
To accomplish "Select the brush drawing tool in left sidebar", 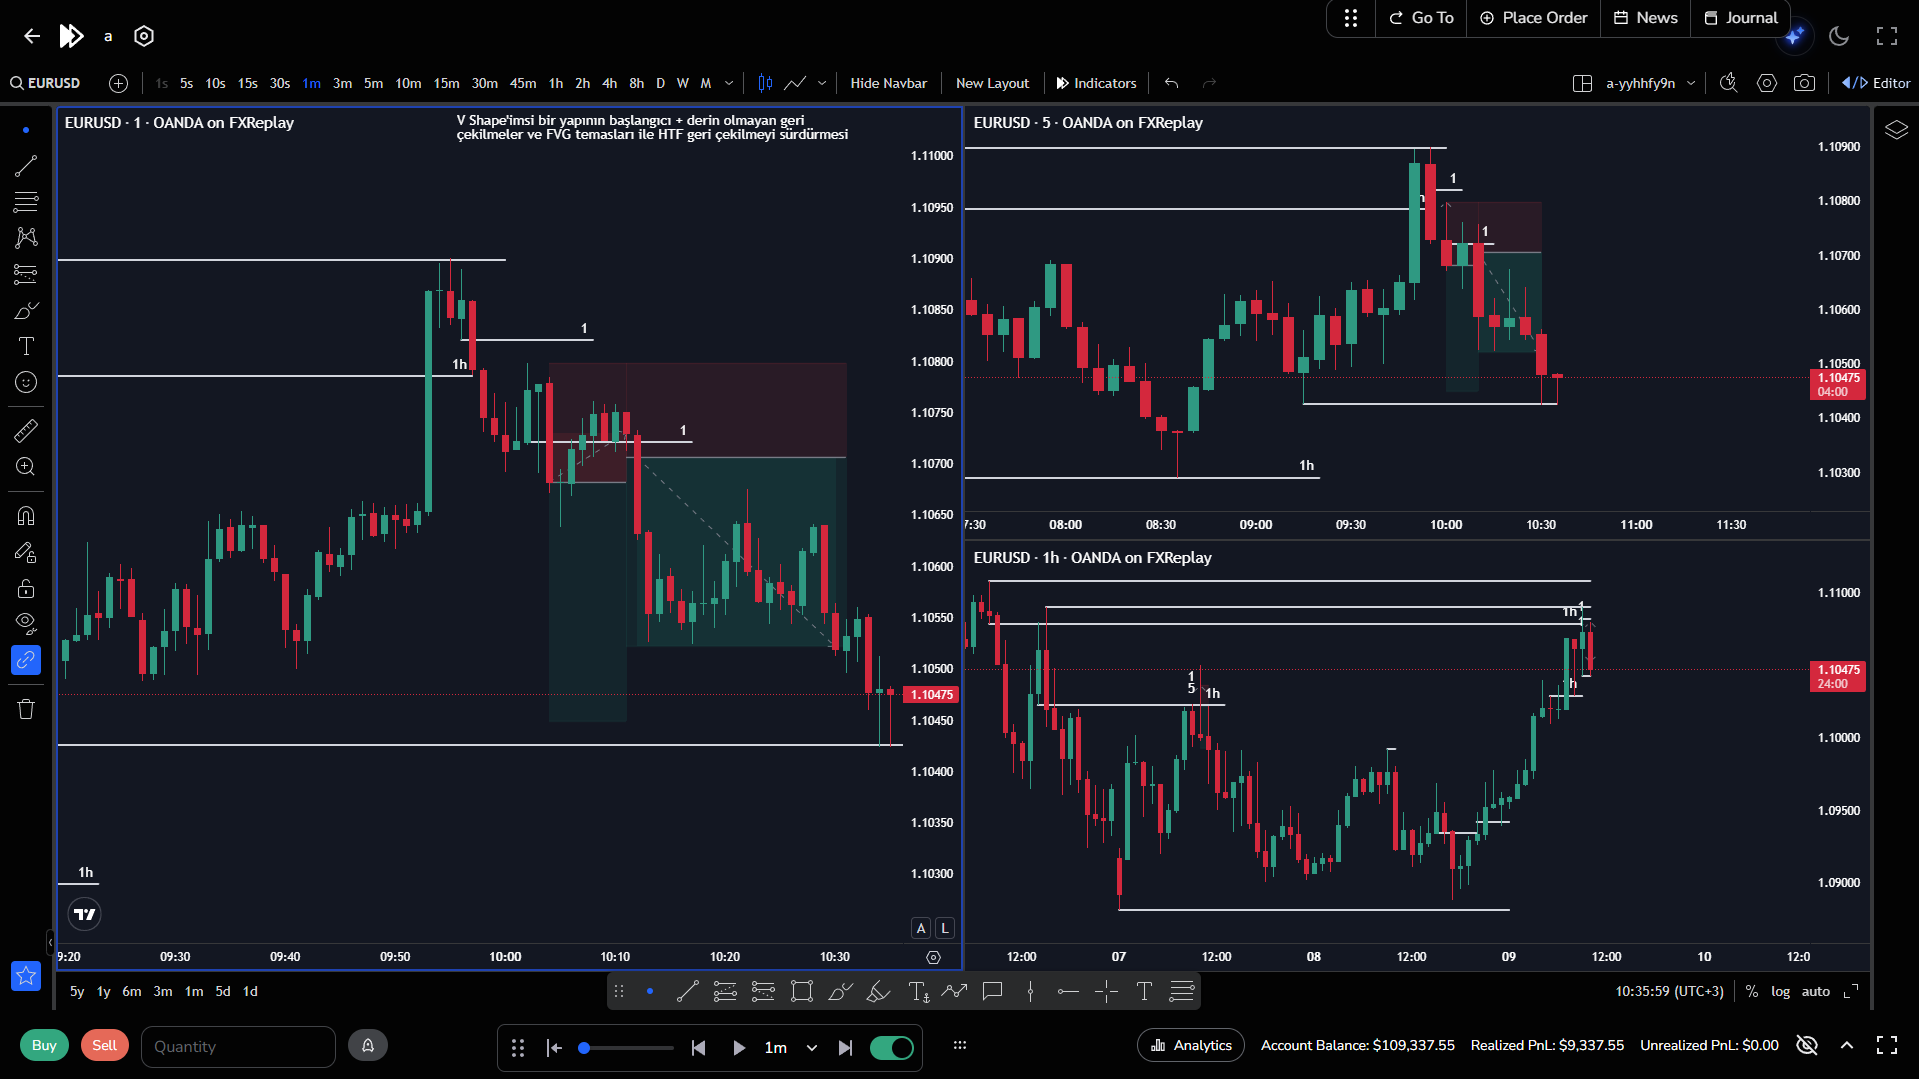I will pyautogui.click(x=26, y=310).
